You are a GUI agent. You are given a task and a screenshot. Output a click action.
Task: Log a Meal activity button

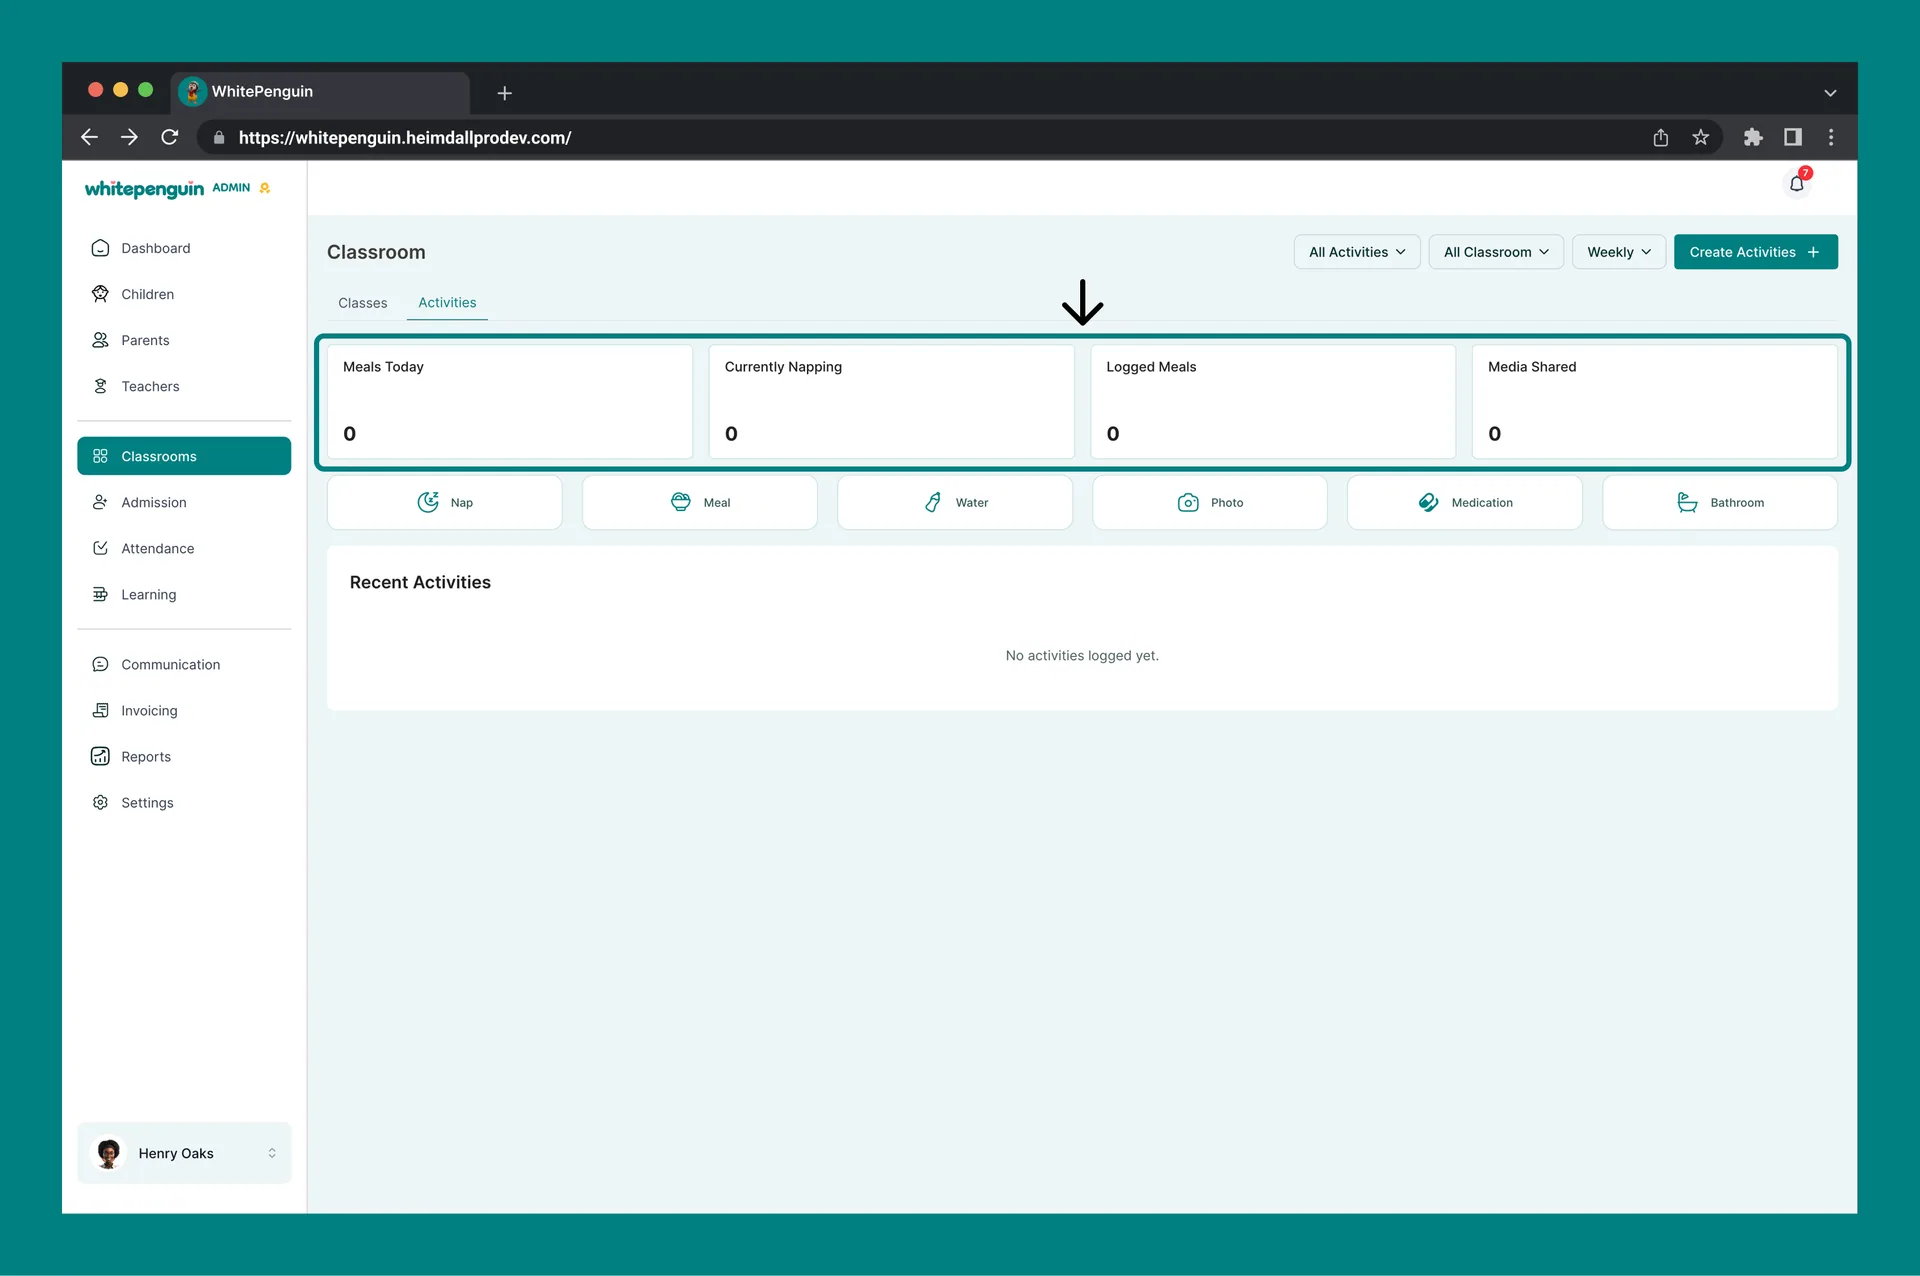point(699,502)
